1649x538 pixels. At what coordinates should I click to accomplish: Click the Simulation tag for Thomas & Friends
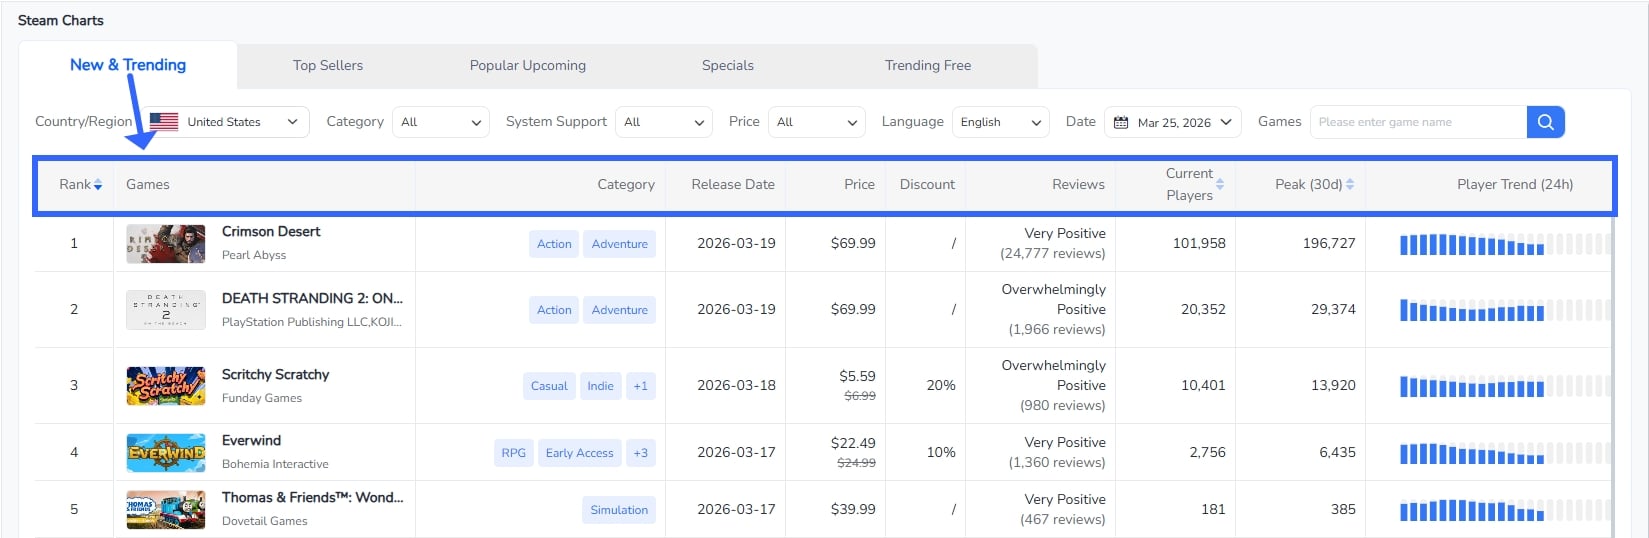[x=619, y=510]
